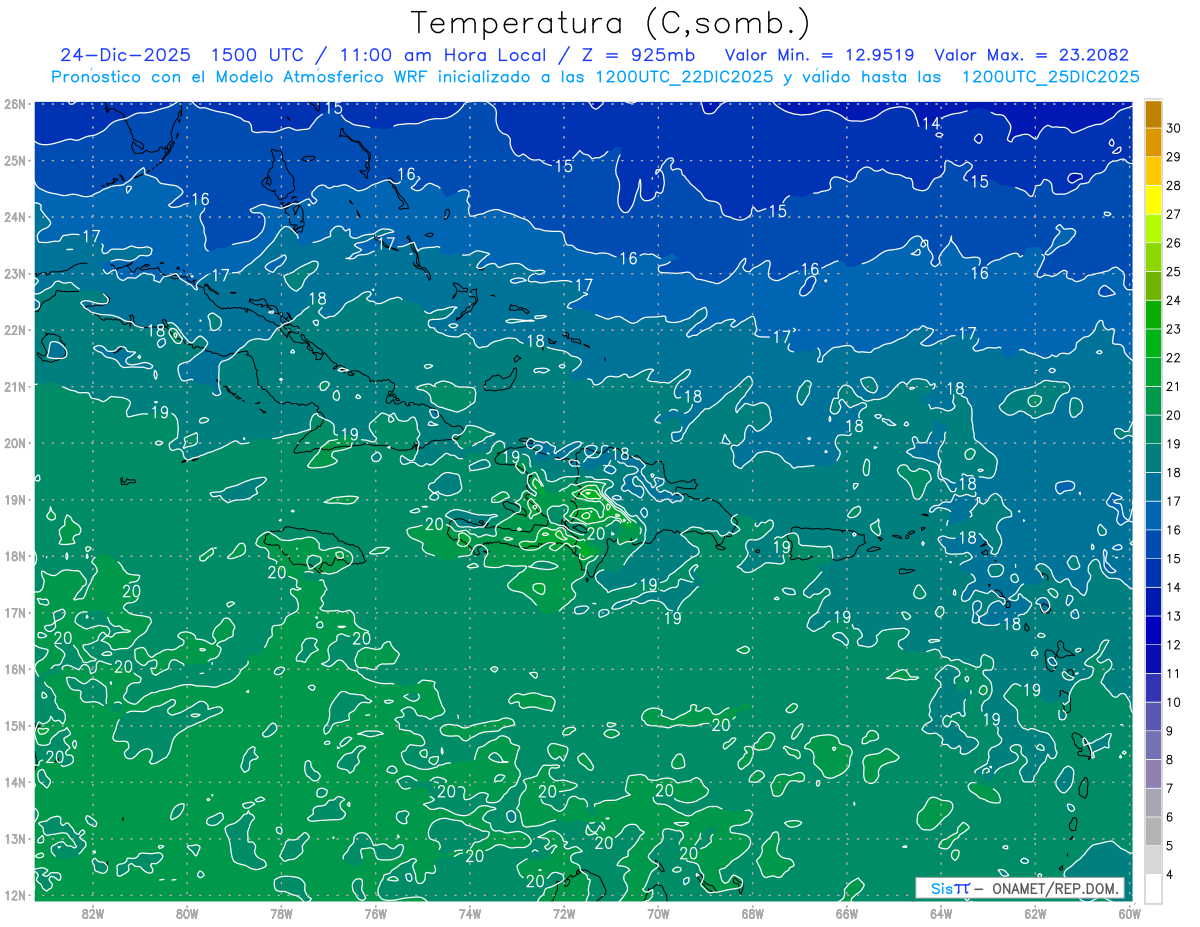The image size is (1200, 927).
Task: Select the orange swatch above colorbar value 30
Action: [1153, 114]
